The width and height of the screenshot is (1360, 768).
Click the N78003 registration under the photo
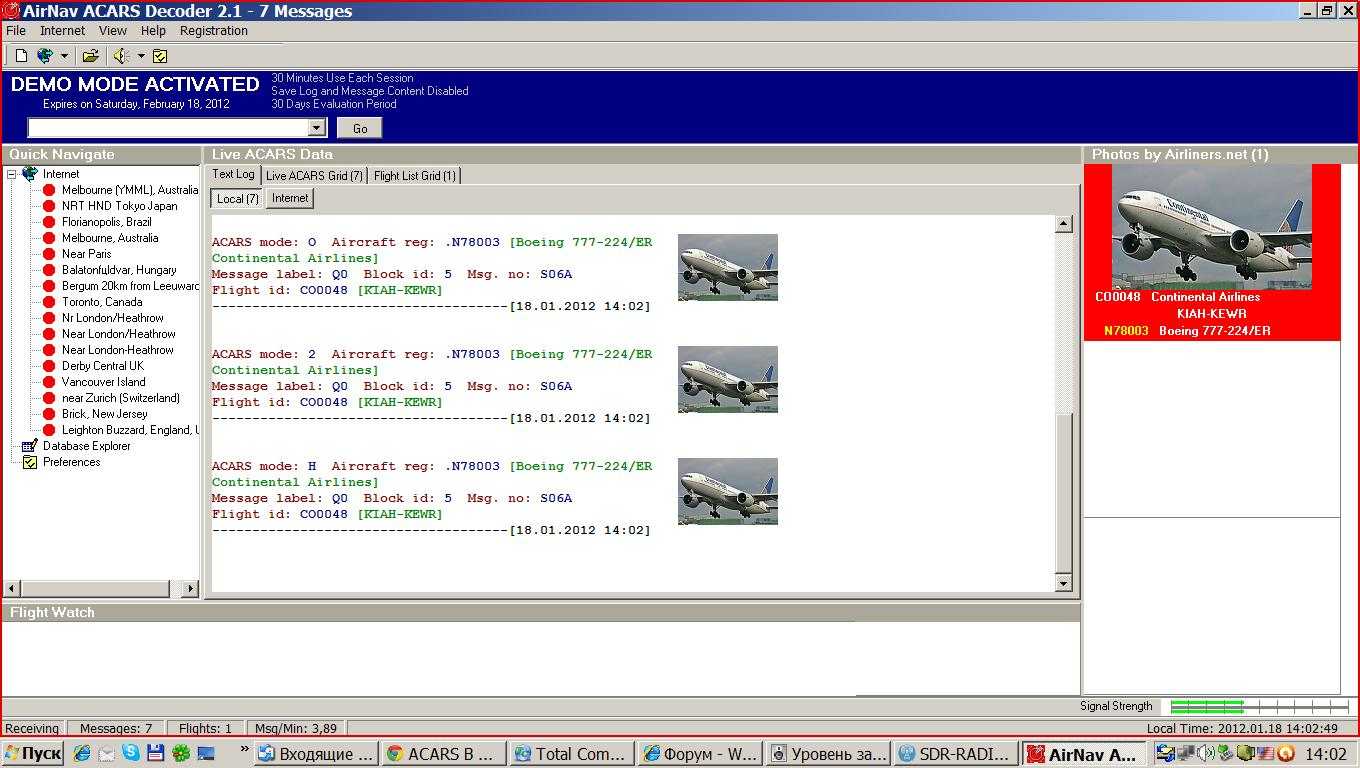point(1126,331)
